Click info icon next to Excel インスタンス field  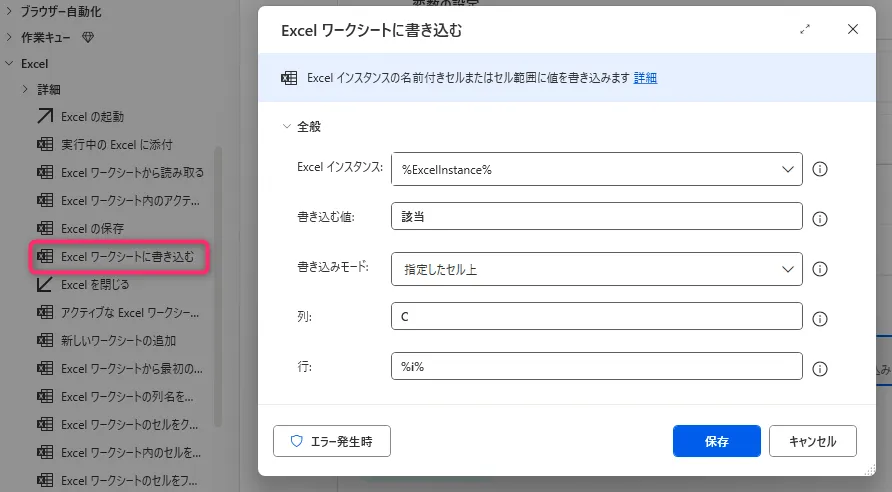820,169
